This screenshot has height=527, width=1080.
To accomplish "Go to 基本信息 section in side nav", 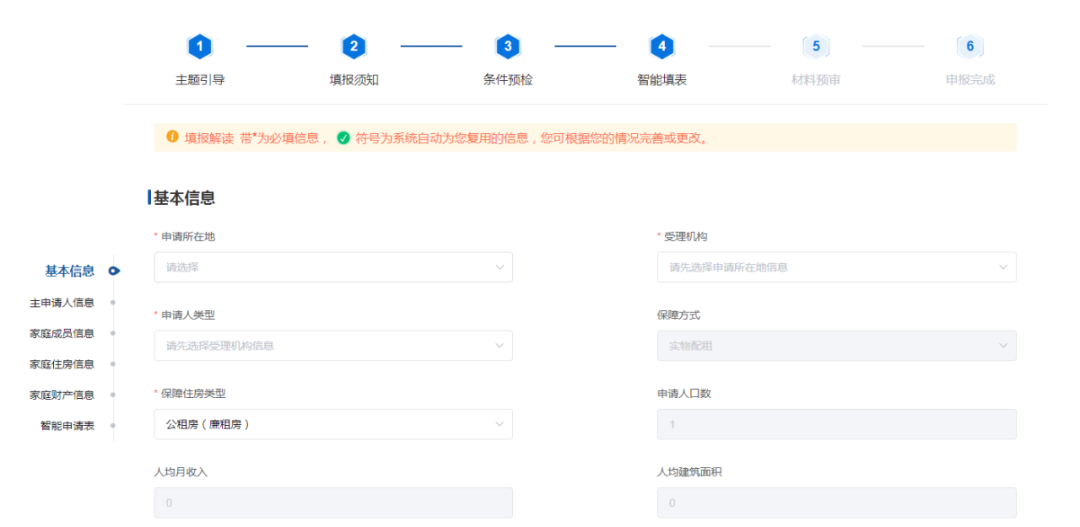I will 70,271.
